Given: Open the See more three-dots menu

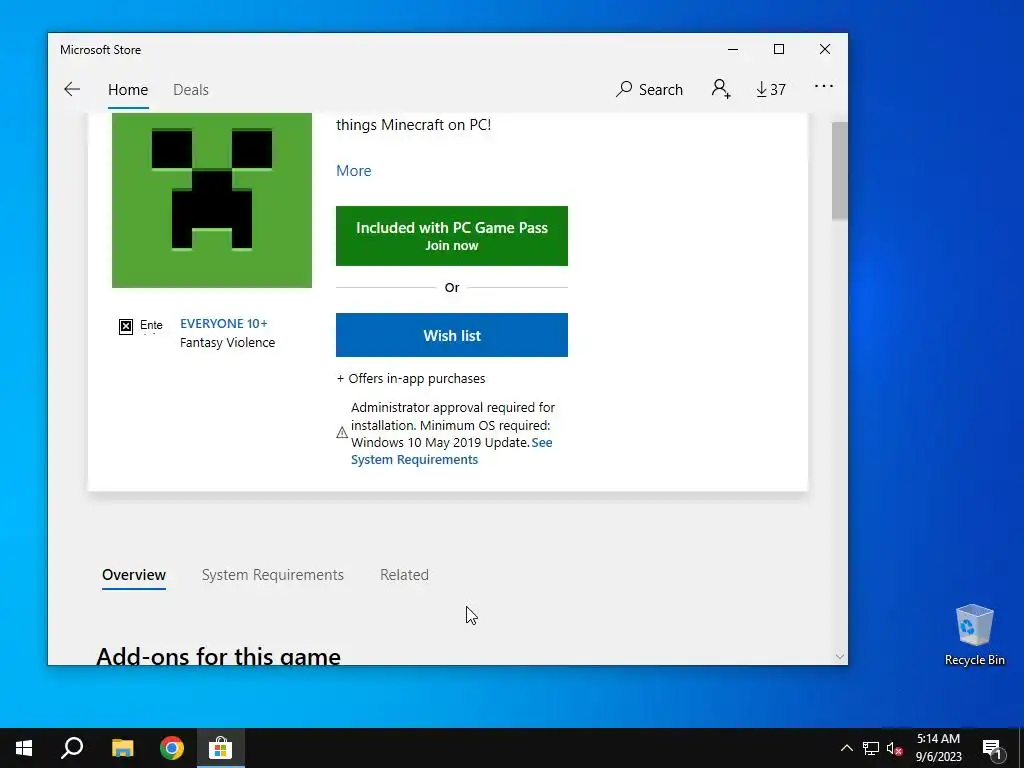Looking at the screenshot, I should coord(824,86).
